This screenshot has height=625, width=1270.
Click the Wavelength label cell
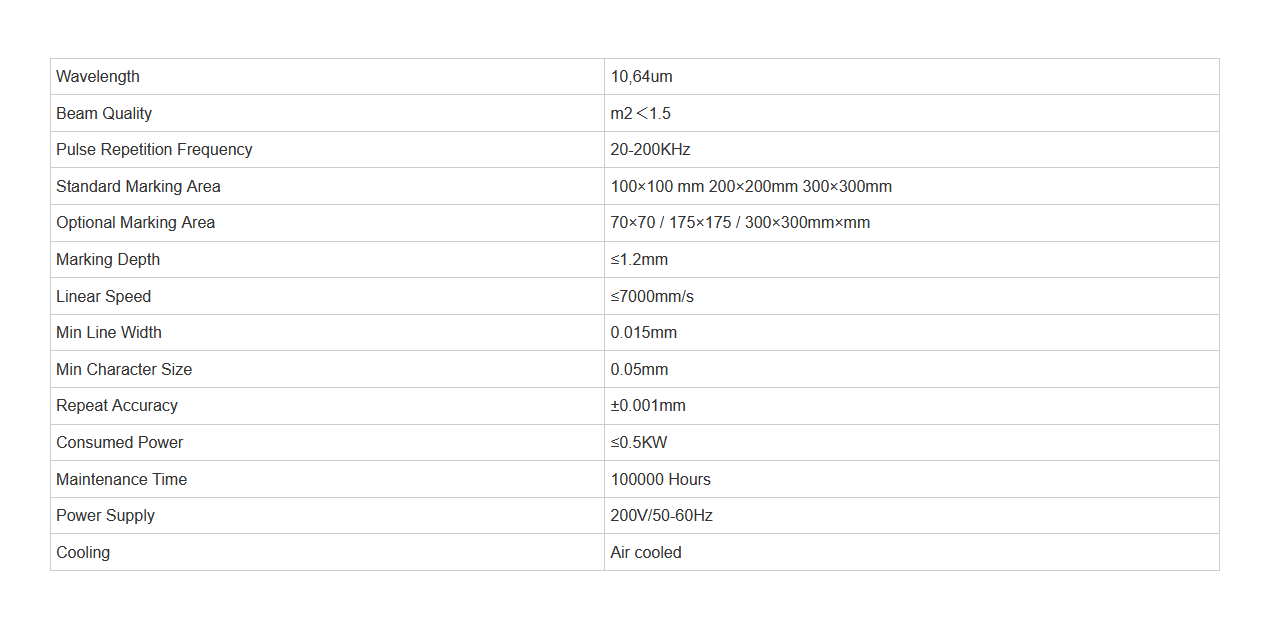[327, 77]
